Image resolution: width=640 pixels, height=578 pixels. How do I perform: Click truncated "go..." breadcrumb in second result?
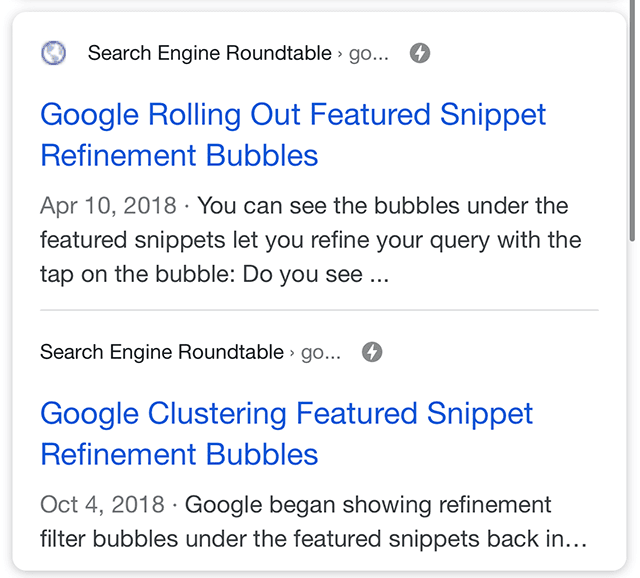[x=320, y=352]
